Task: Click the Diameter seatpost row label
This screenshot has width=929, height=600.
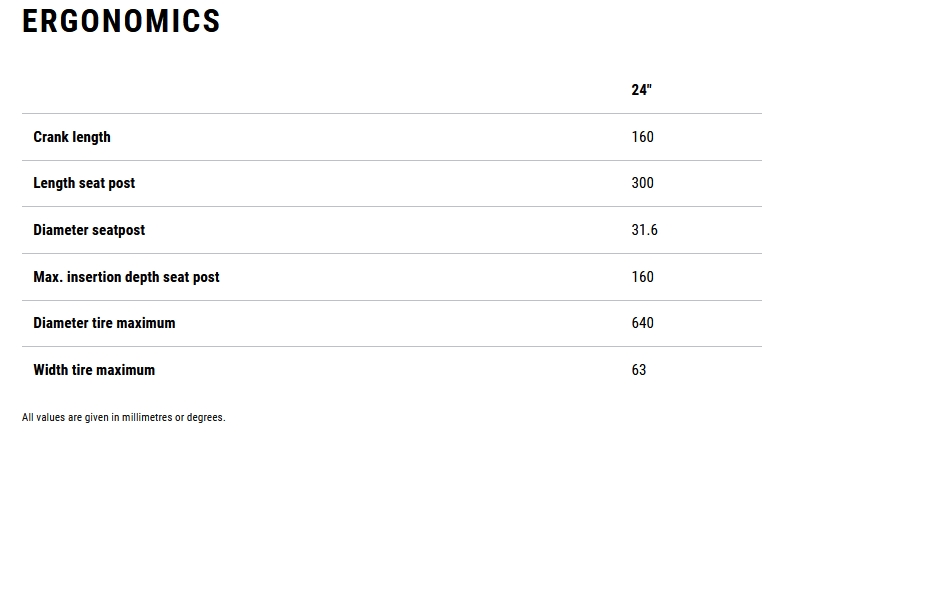Action: pyautogui.click(x=89, y=230)
